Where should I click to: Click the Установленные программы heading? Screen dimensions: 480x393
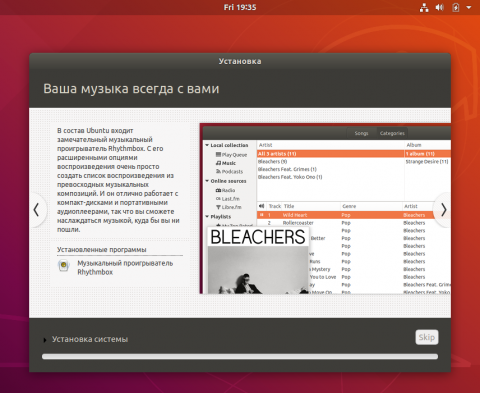[102, 249]
